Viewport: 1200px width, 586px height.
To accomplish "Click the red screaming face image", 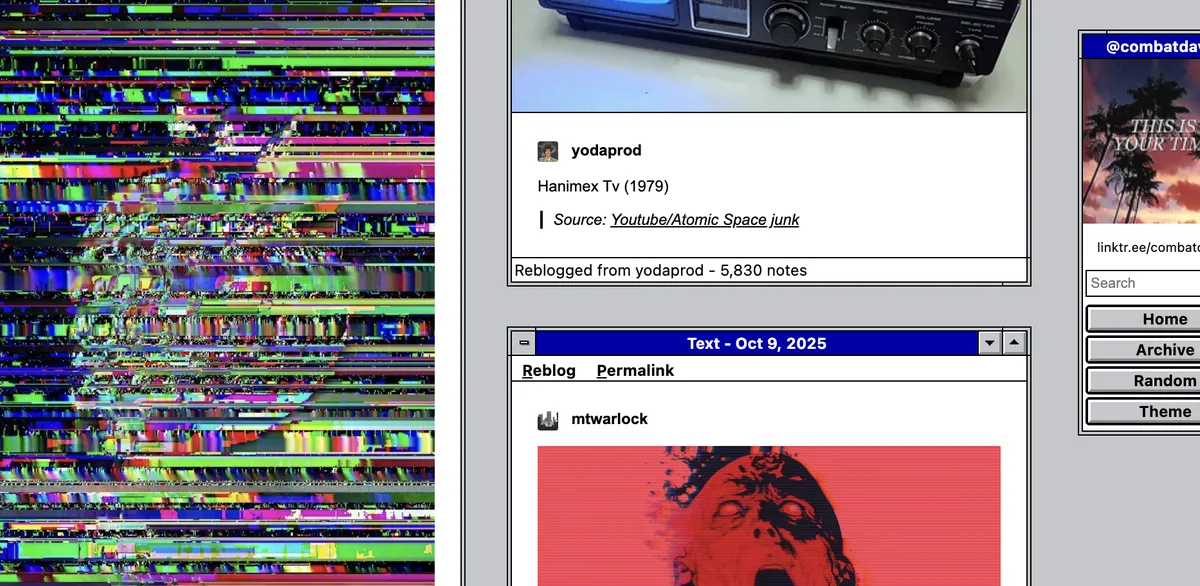I will (x=768, y=515).
